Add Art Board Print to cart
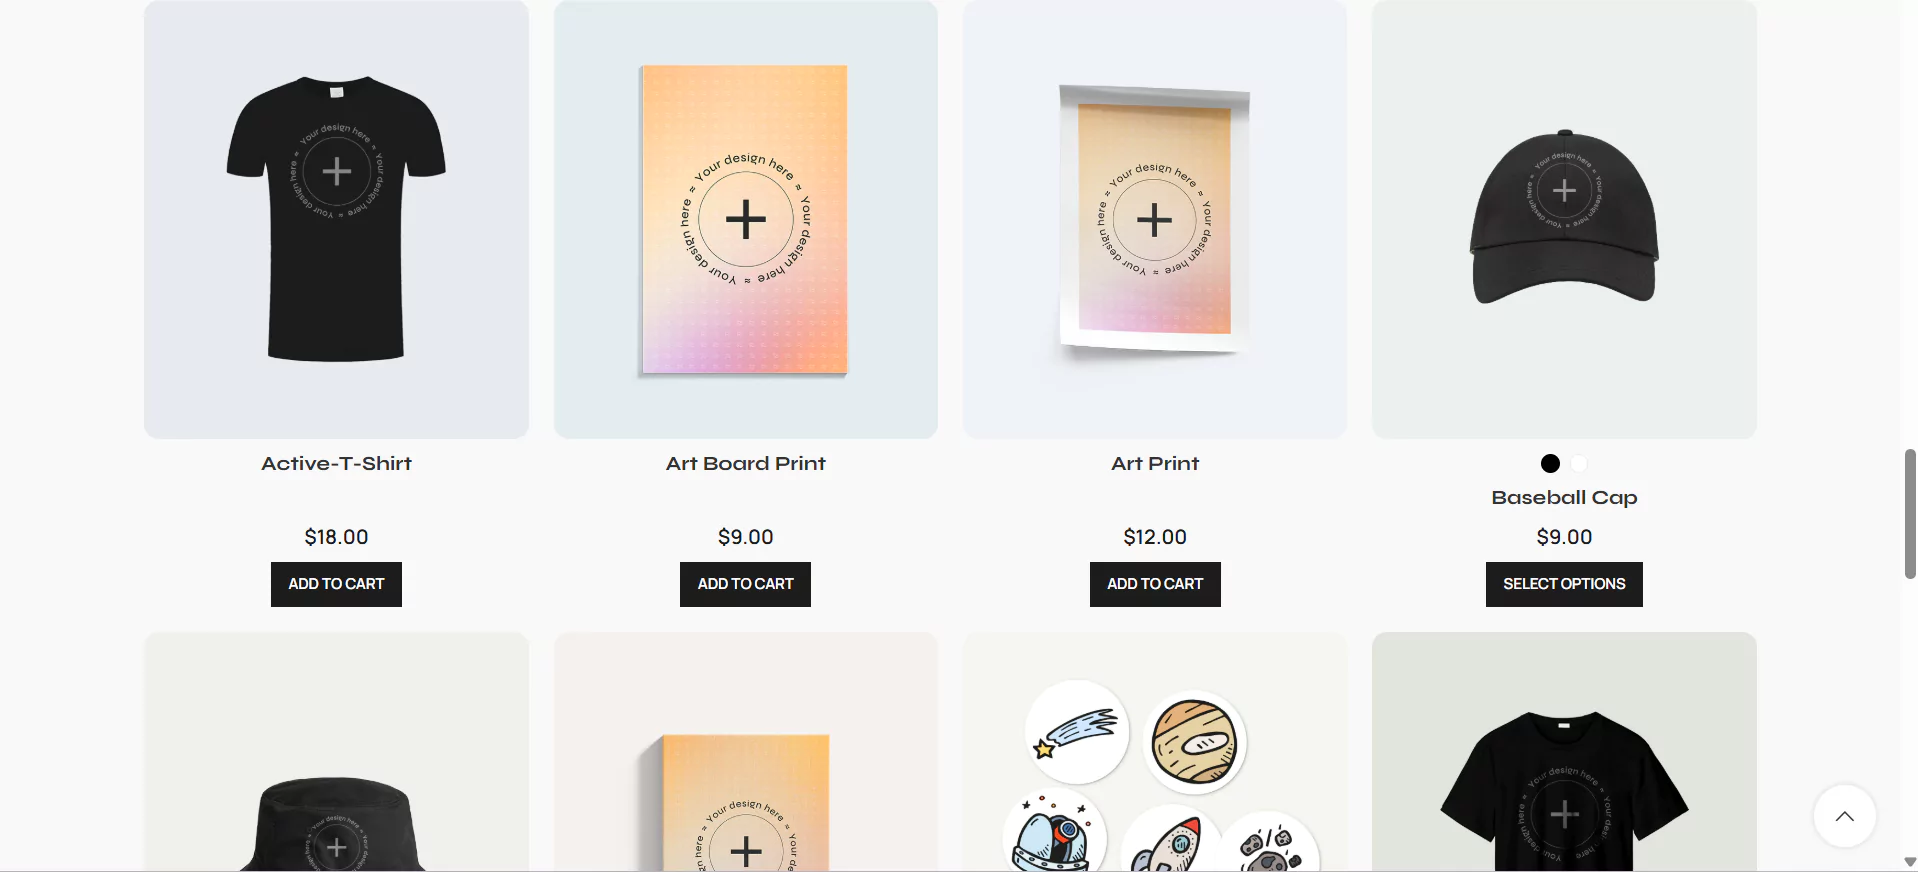The height and width of the screenshot is (872, 1918). (x=745, y=584)
